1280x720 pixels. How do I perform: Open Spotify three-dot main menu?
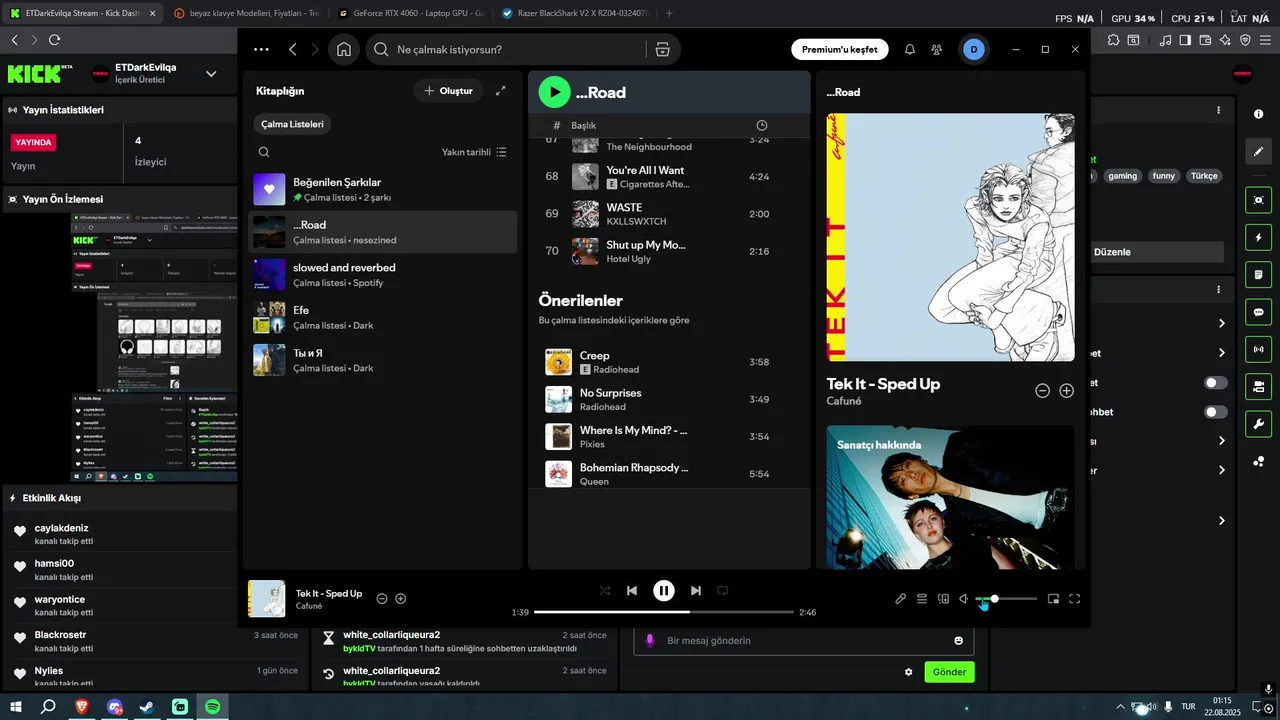point(261,49)
